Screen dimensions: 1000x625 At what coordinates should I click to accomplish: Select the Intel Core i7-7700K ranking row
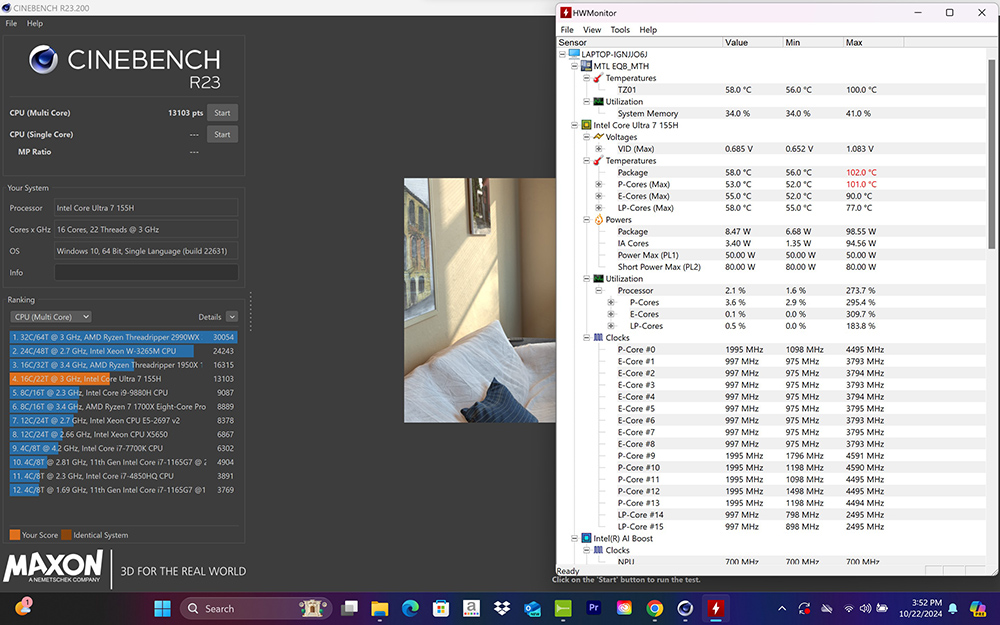[x=123, y=448]
